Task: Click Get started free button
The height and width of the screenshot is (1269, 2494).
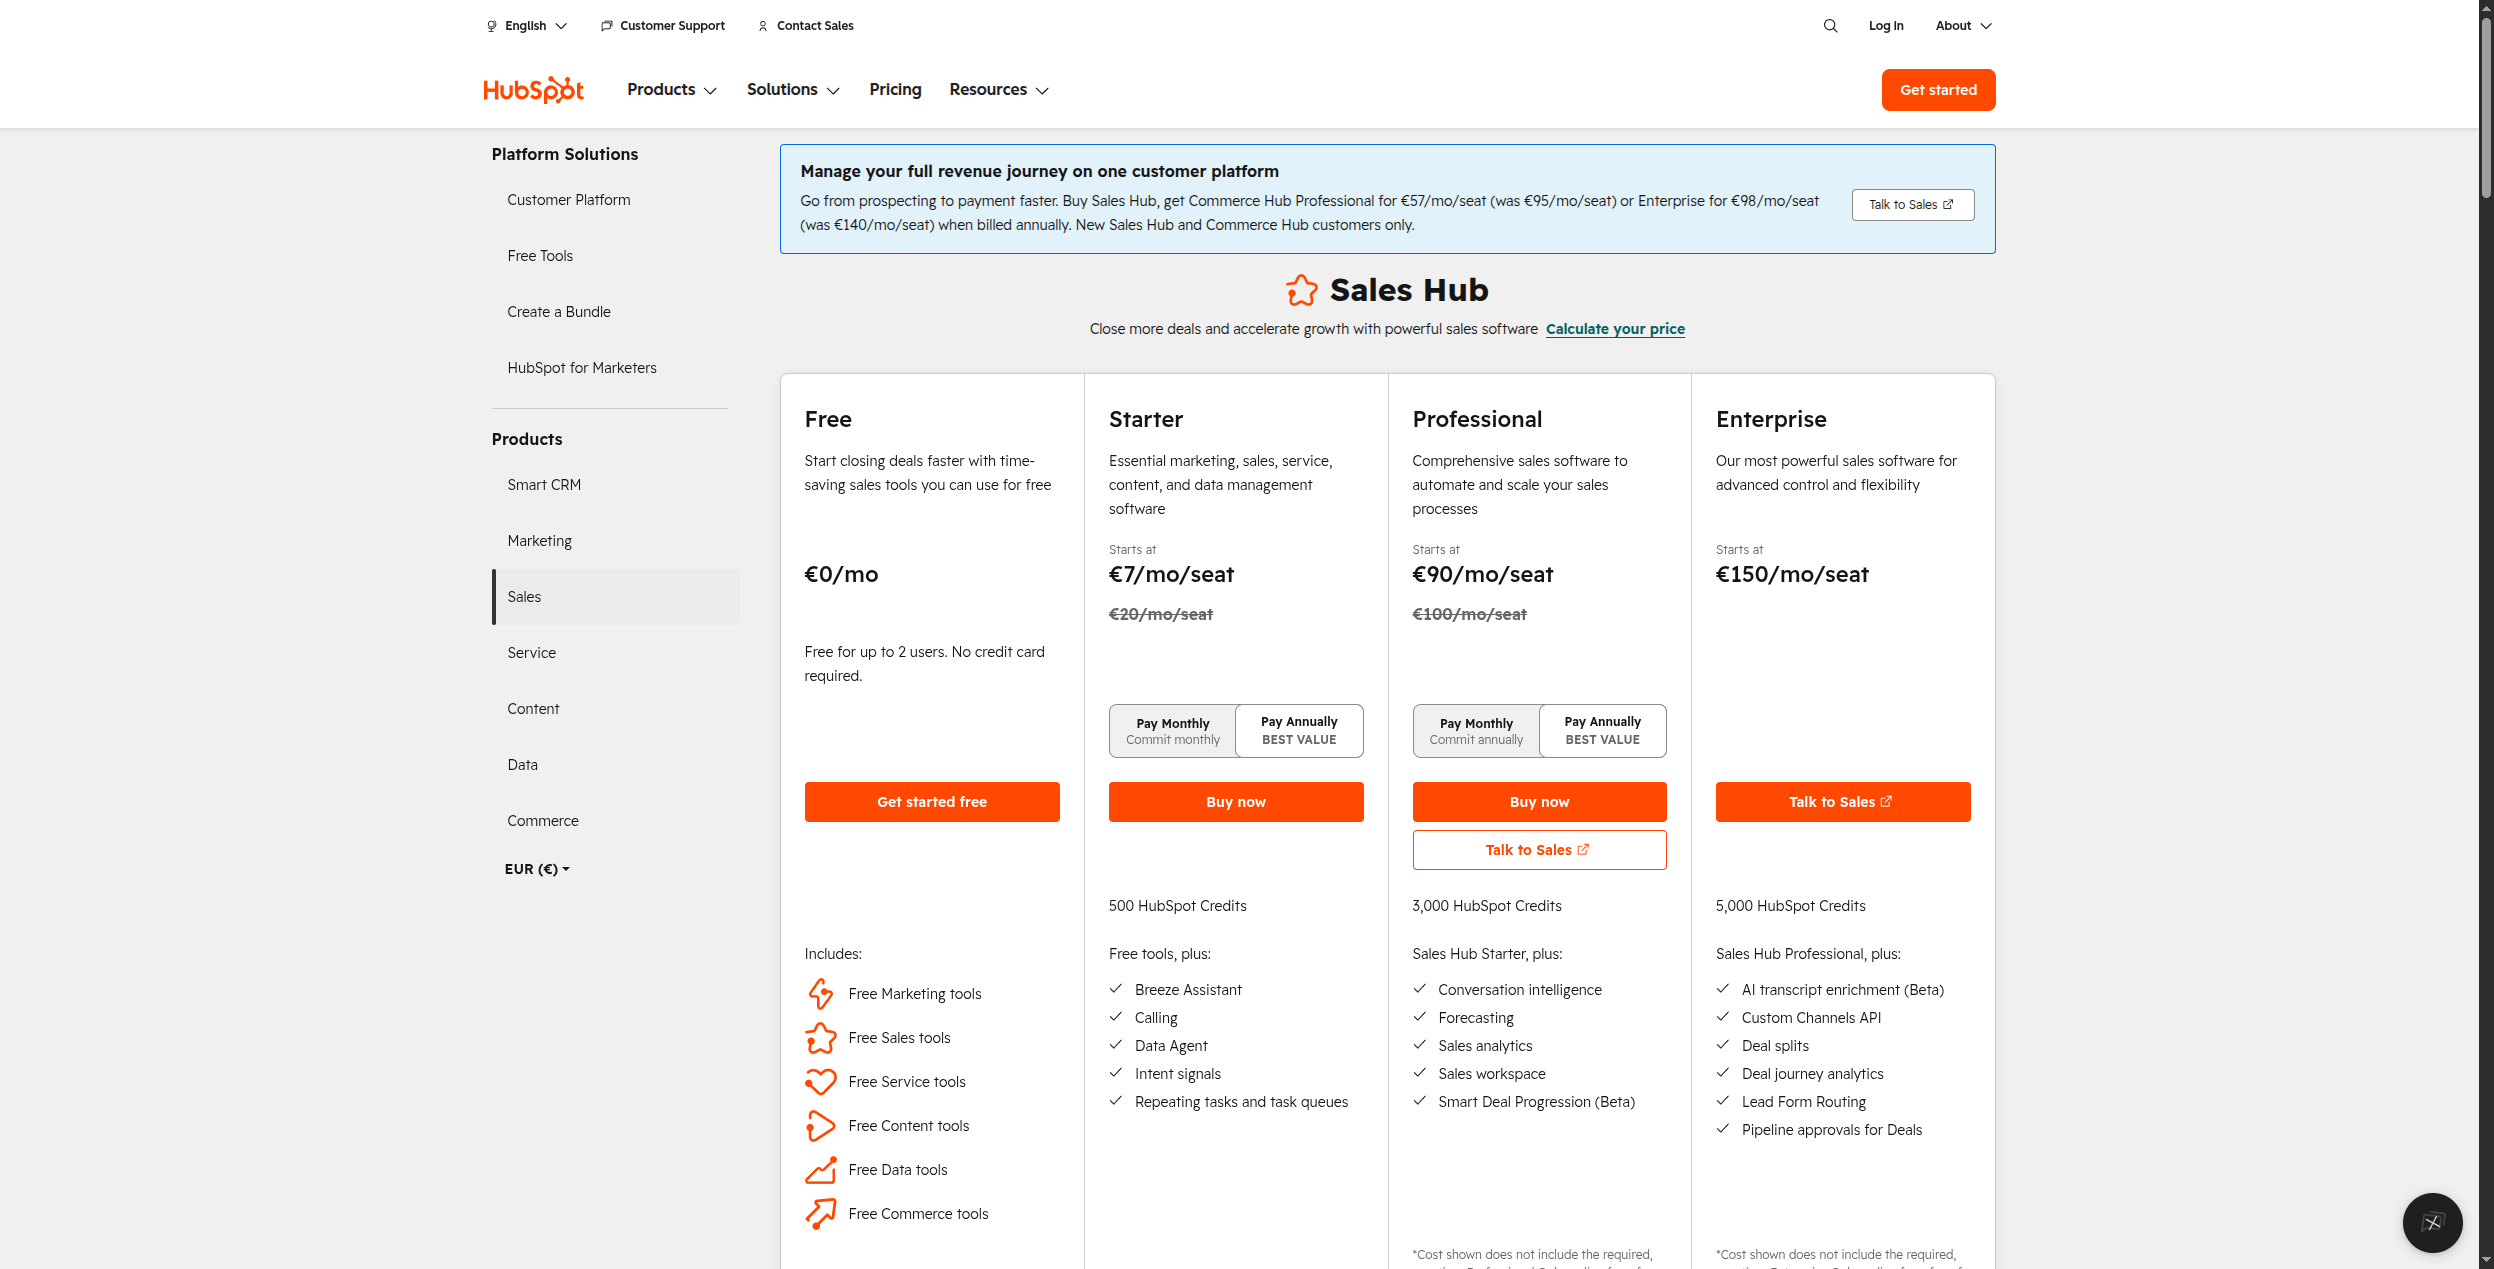Action: point(932,802)
